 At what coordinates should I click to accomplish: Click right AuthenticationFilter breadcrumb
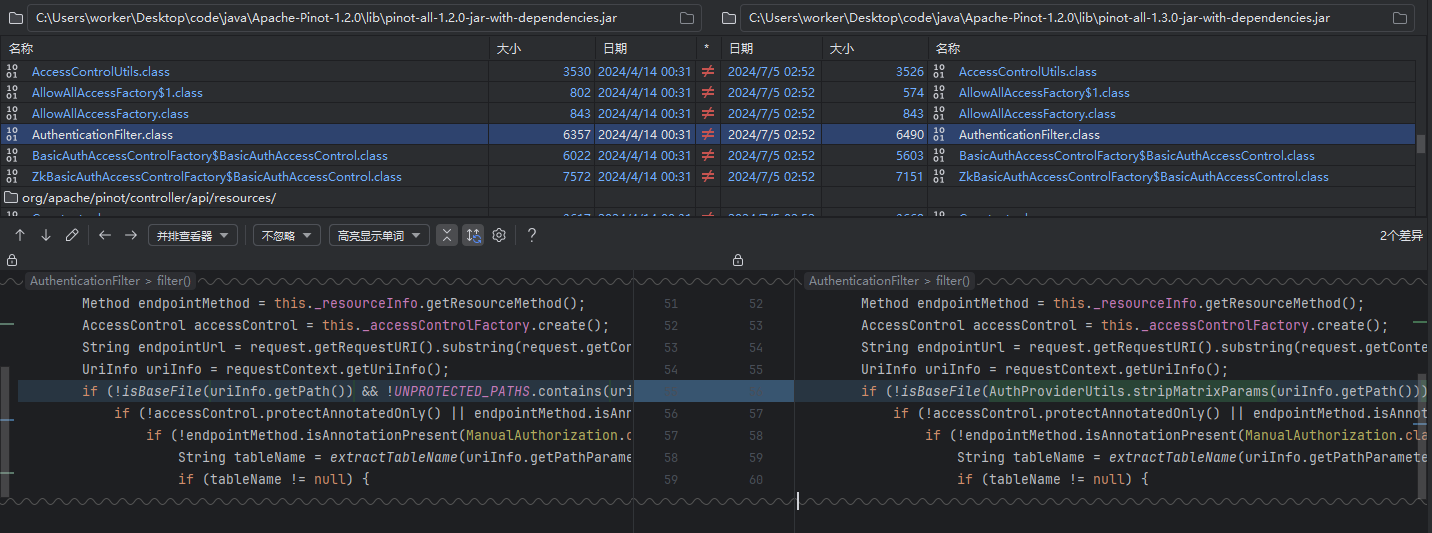tap(864, 281)
